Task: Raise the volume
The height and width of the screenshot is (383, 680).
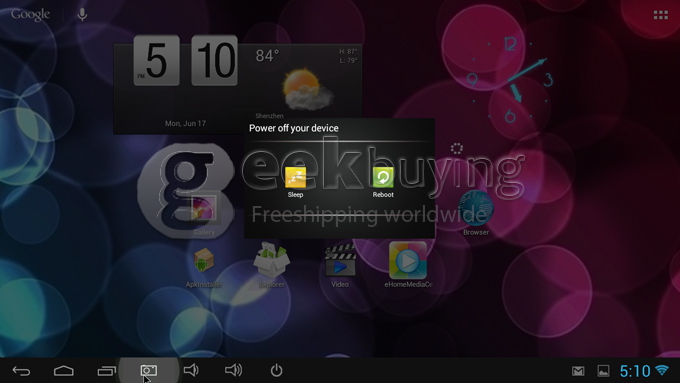Action: pos(233,370)
